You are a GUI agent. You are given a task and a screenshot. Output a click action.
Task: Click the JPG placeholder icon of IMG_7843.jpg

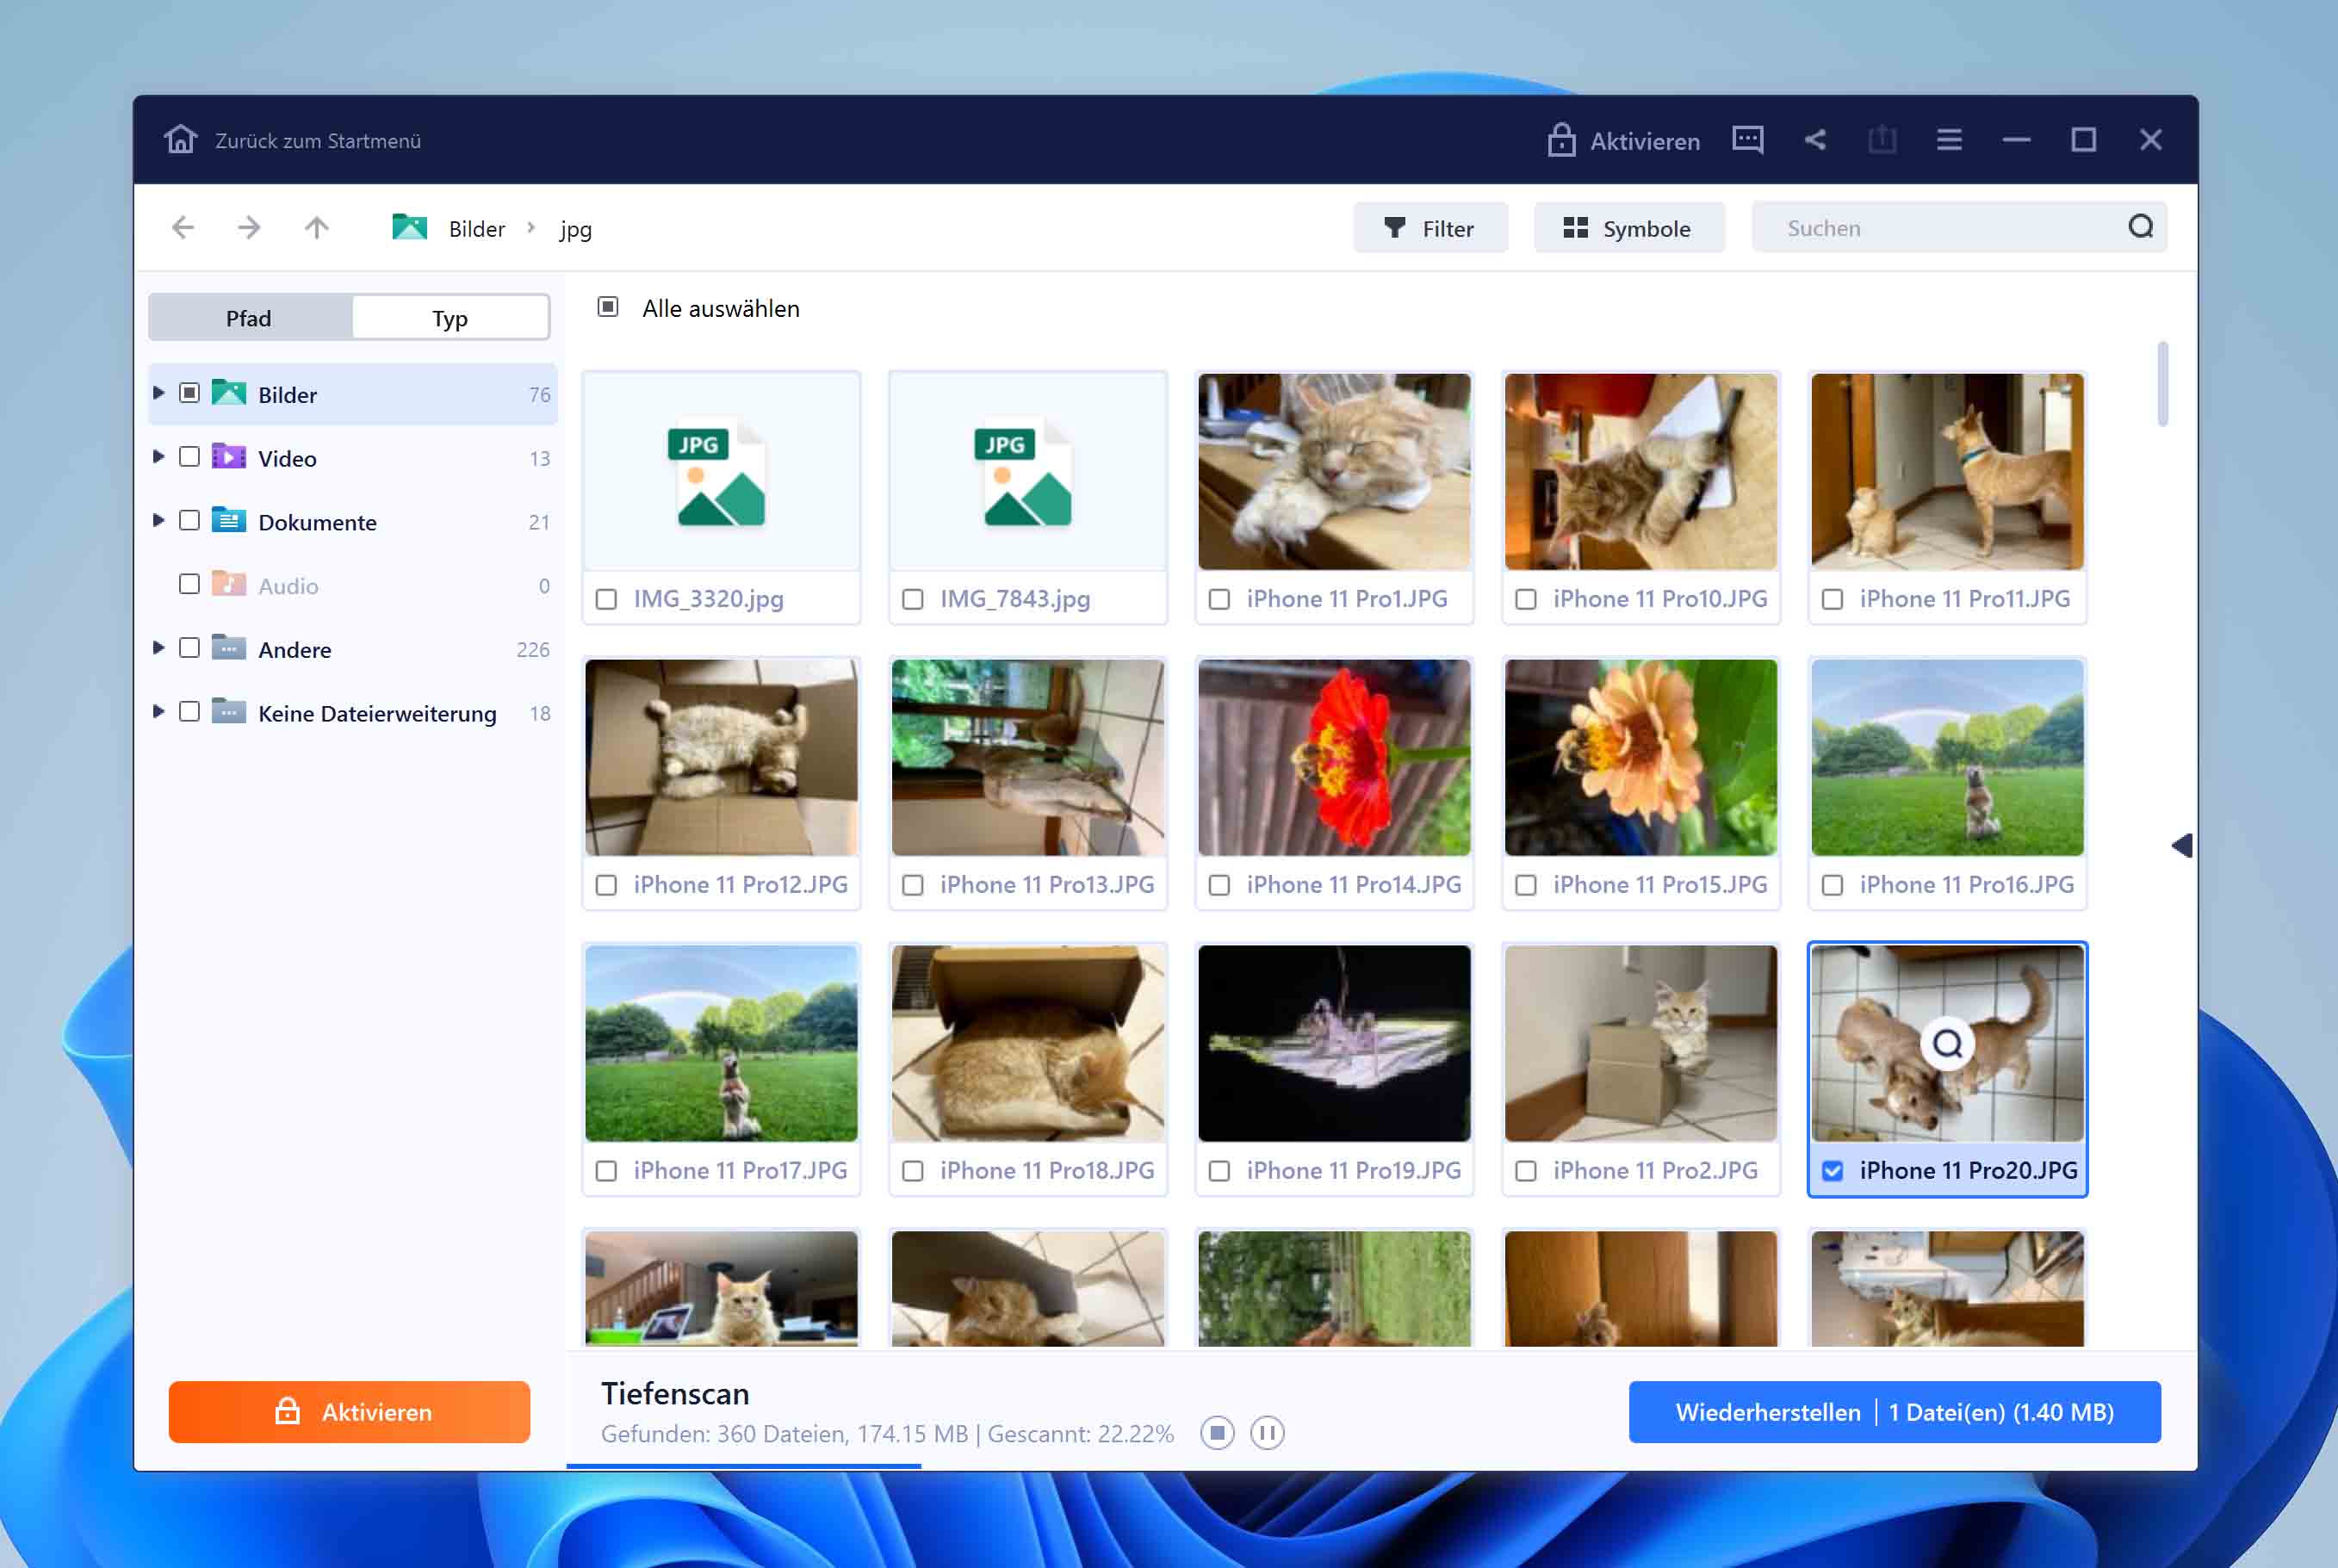point(1024,474)
